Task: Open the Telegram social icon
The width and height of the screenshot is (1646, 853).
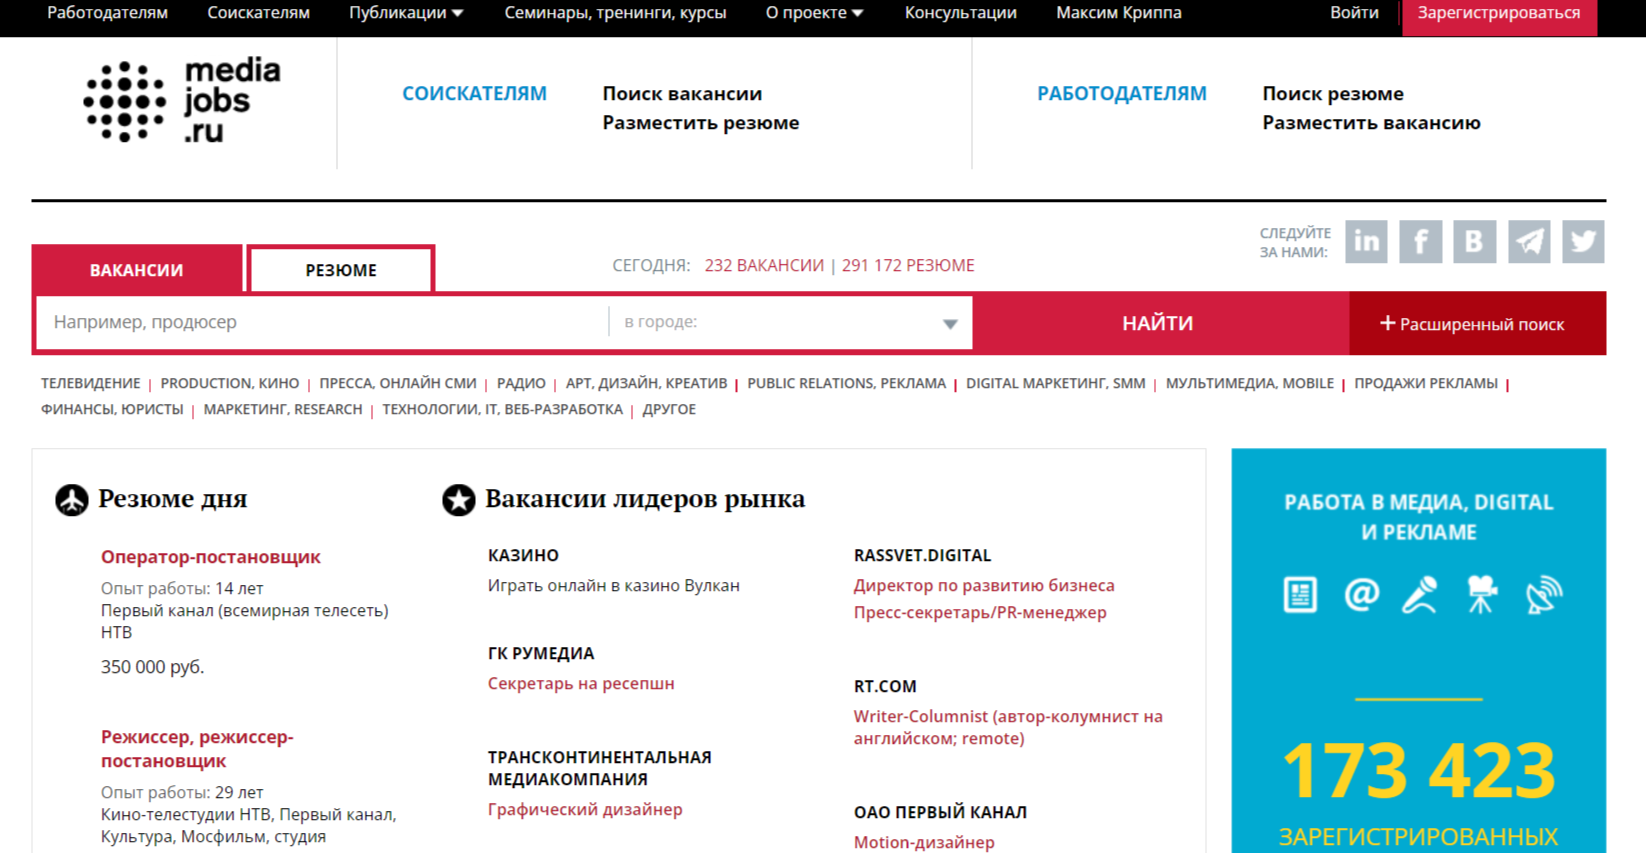Action: (x=1529, y=241)
